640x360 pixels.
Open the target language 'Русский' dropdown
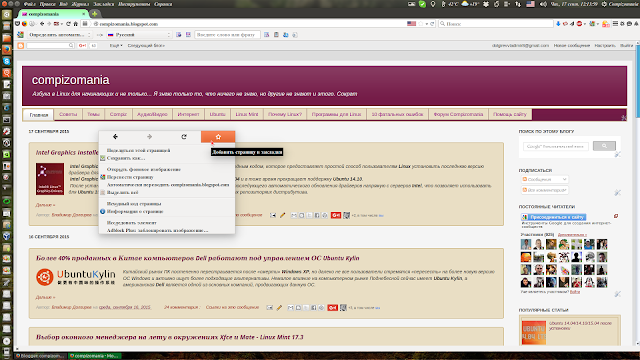(139, 35)
